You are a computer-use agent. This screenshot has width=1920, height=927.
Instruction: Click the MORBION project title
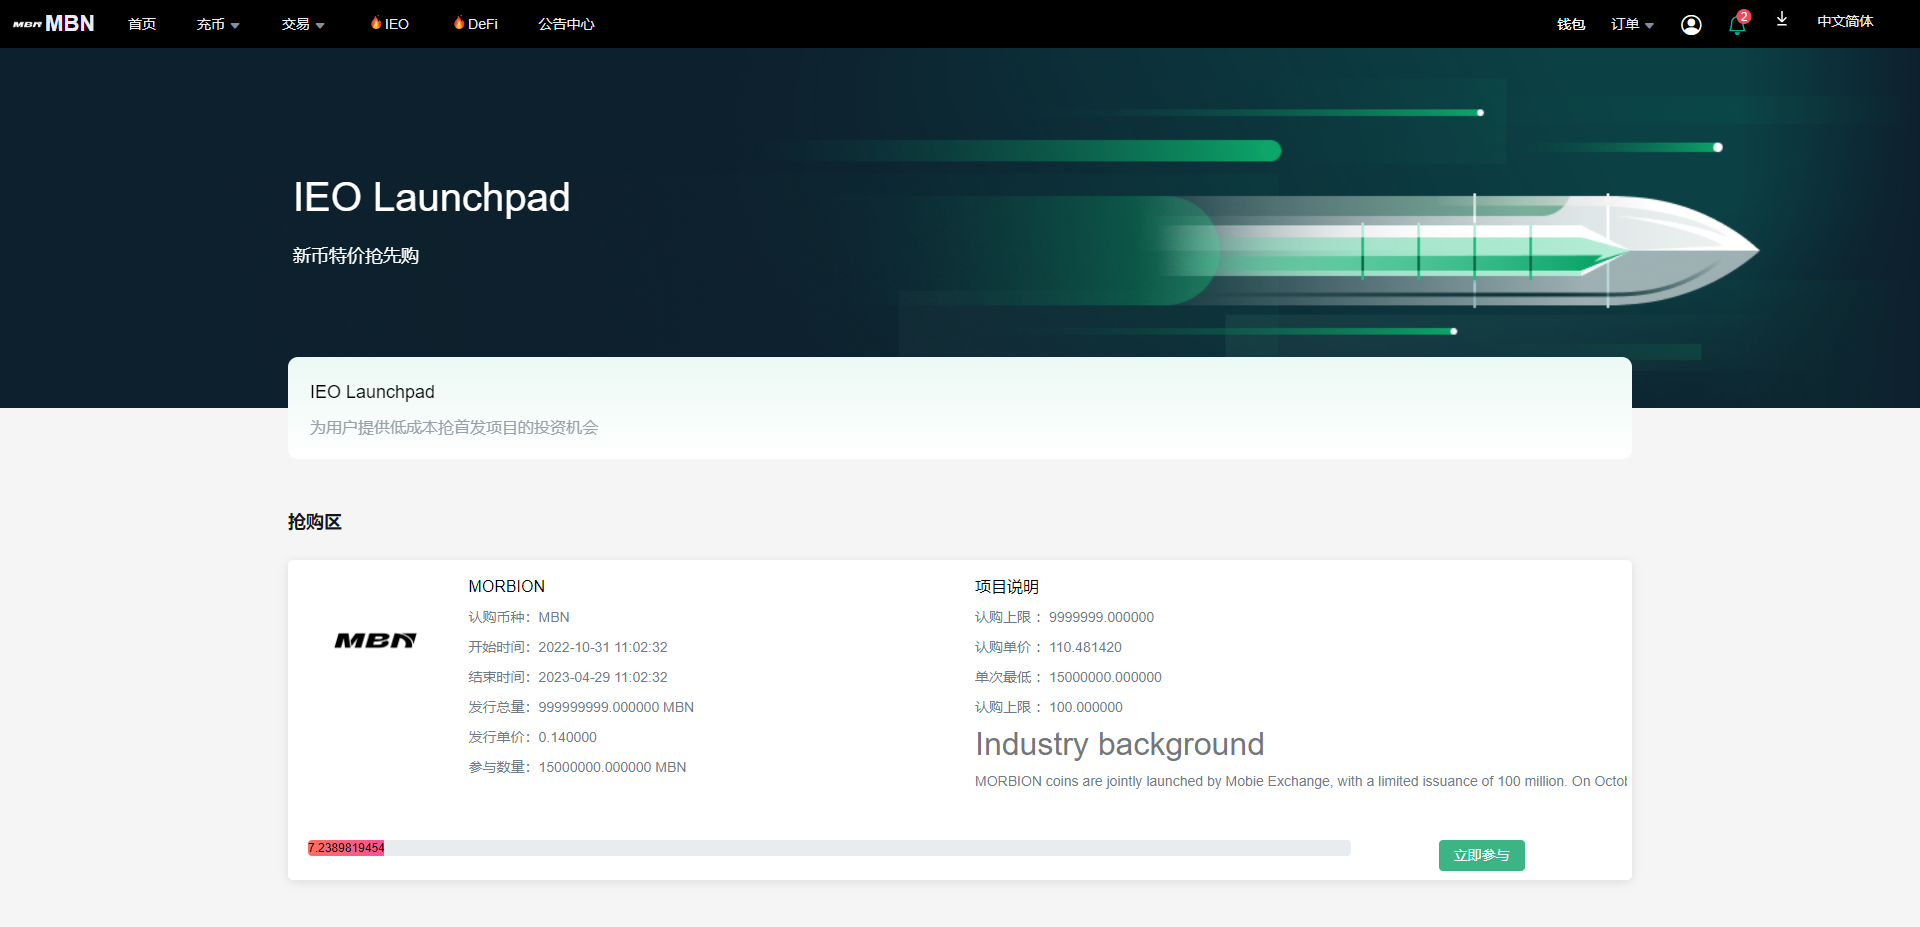coord(507,586)
